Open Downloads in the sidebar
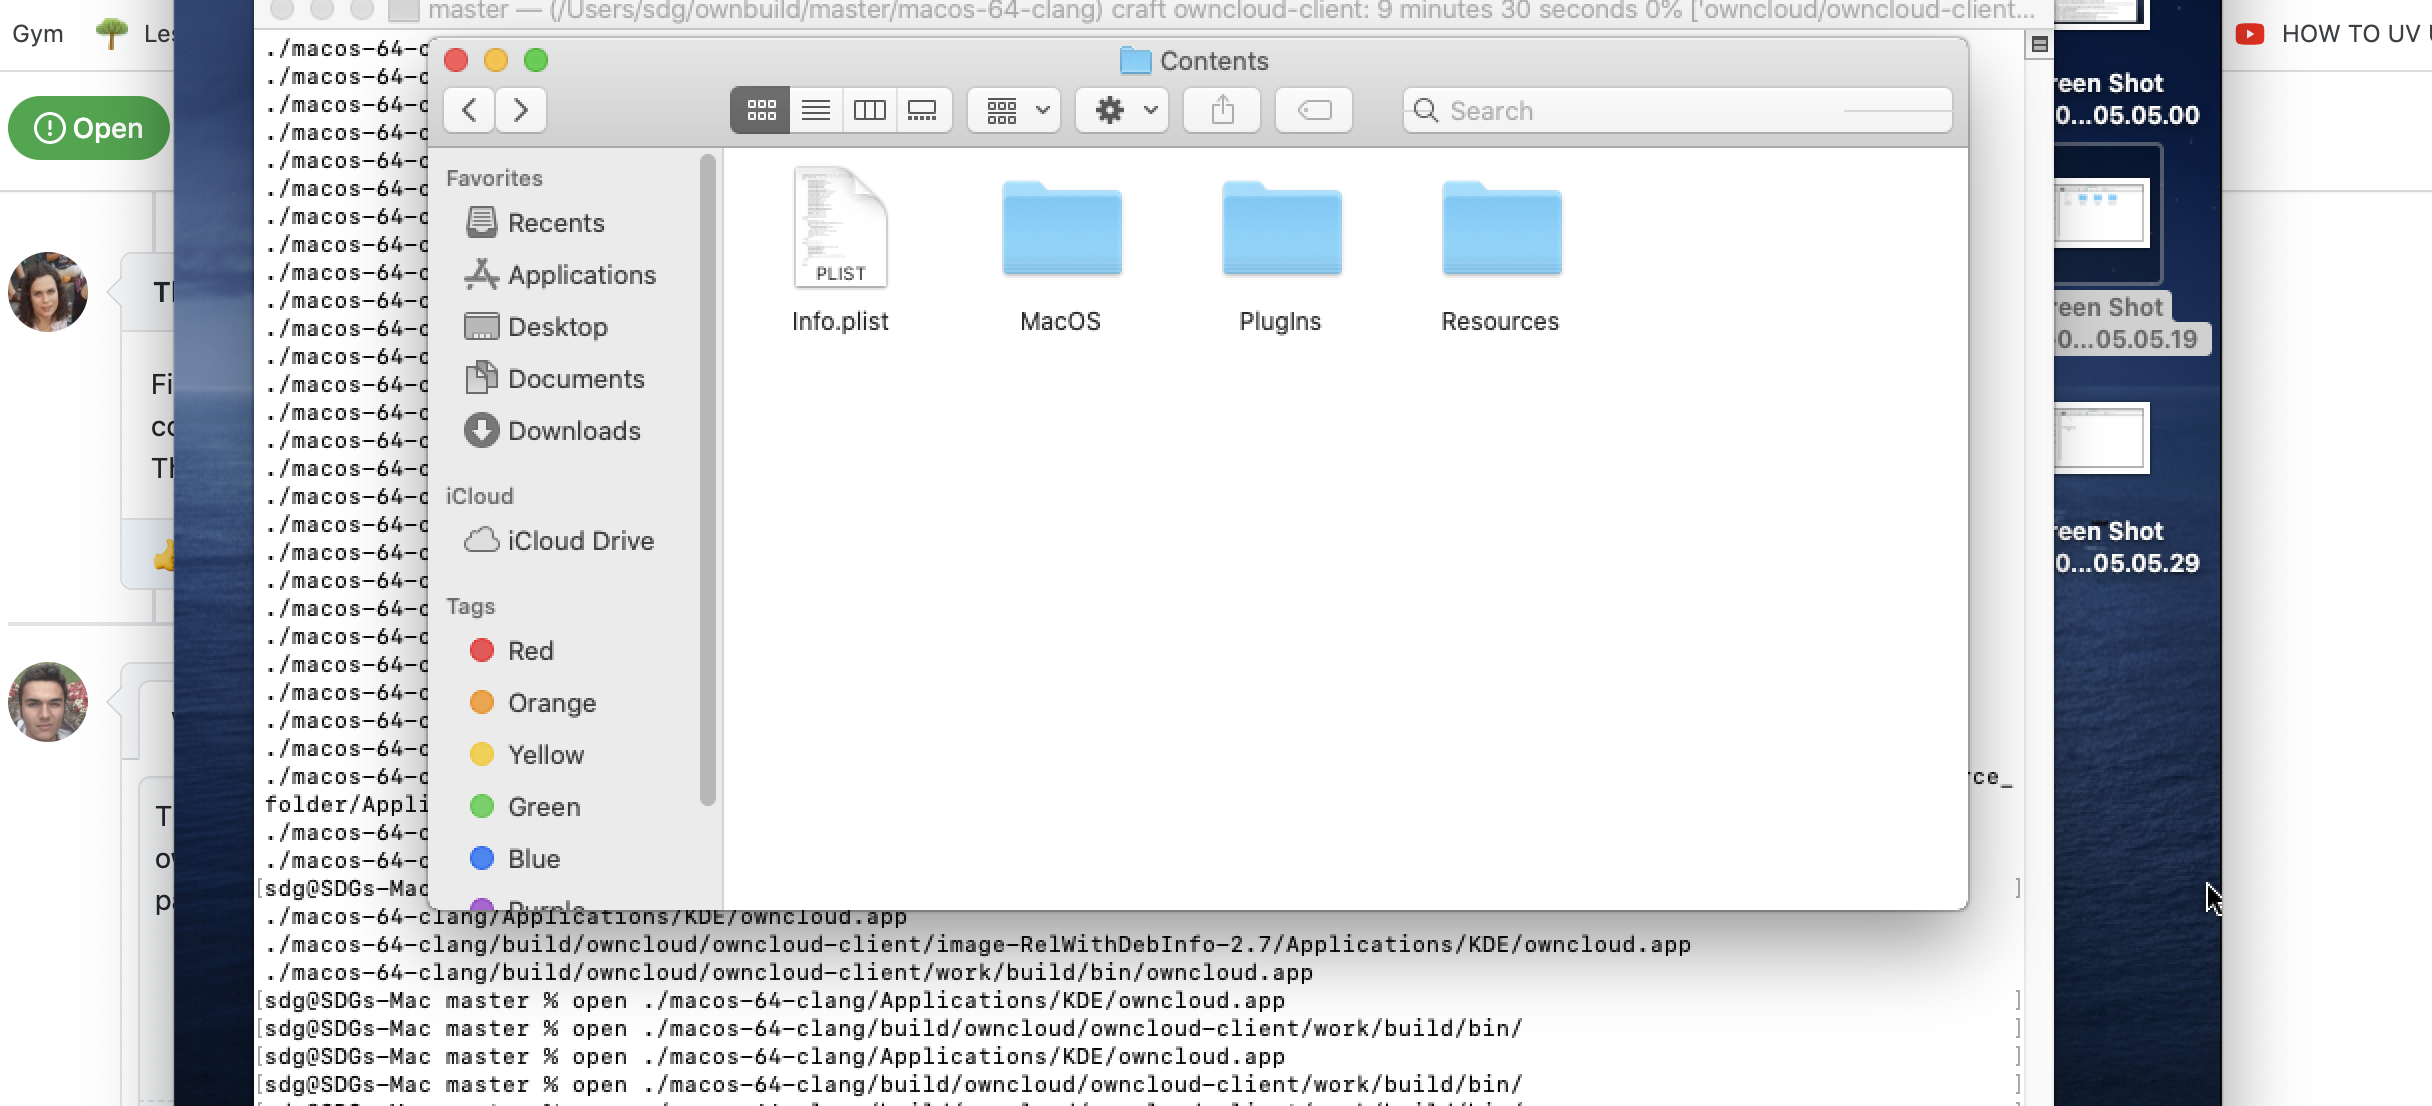This screenshot has height=1106, width=2432. coord(553,430)
